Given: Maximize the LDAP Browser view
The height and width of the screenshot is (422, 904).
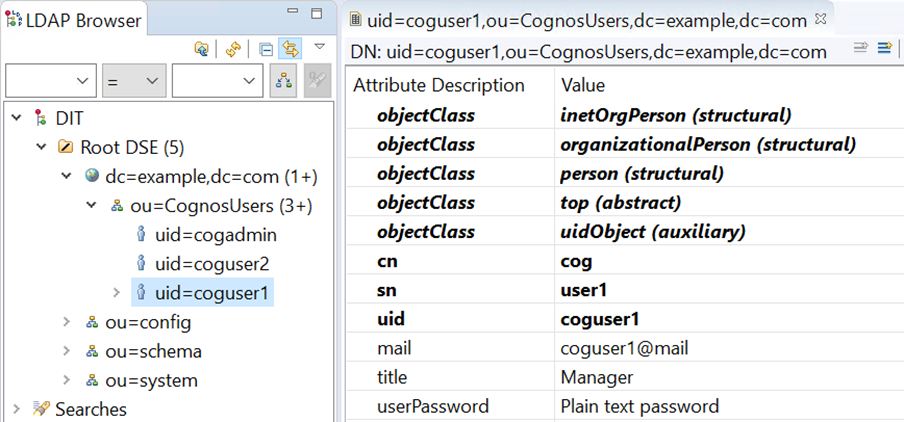Looking at the screenshot, I should (317, 13).
